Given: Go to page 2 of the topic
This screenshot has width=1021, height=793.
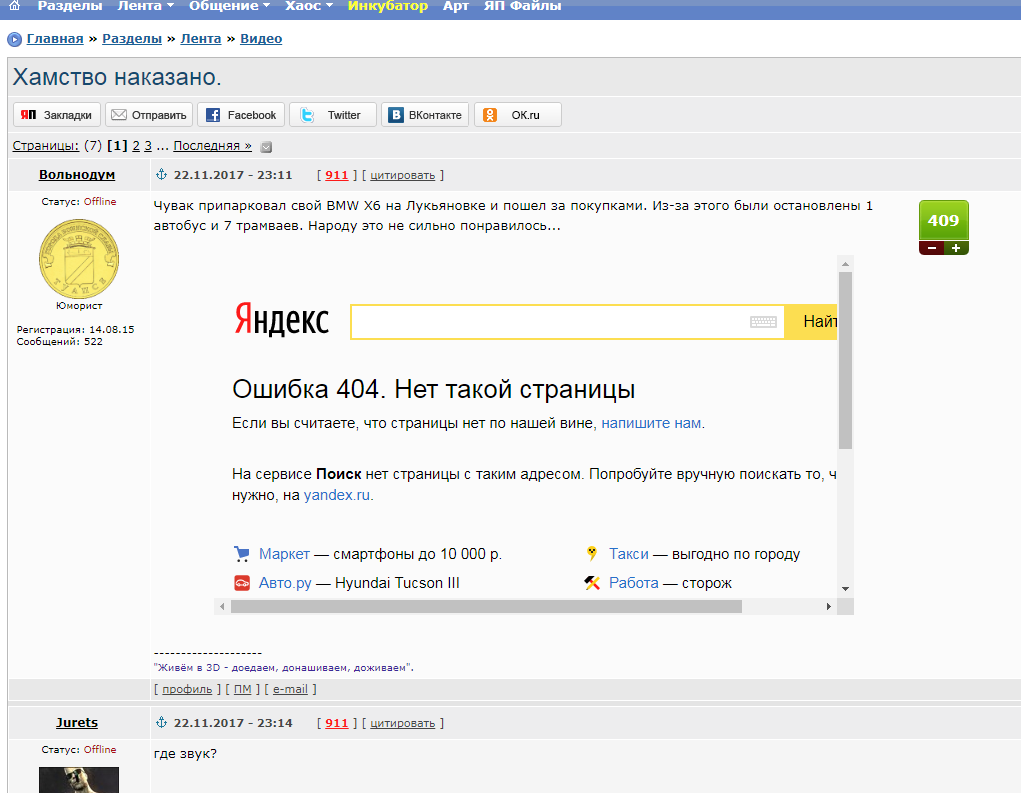Looking at the screenshot, I should pos(136,145).
